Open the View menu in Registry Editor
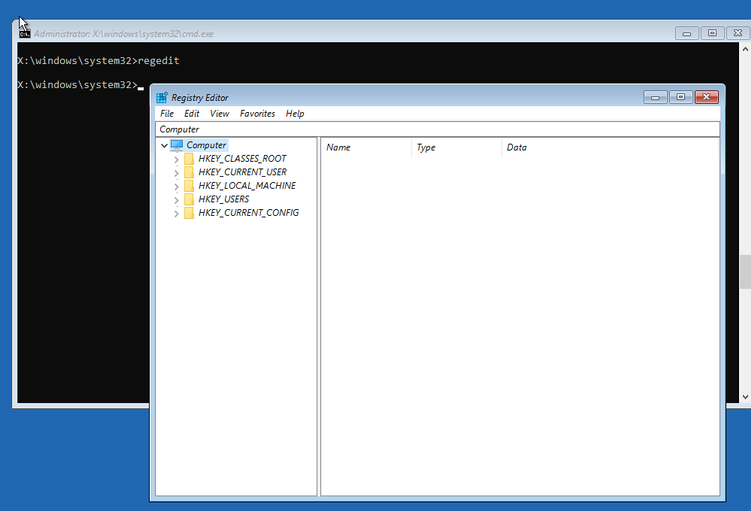The image size is (751, 511). click(219, 114)
